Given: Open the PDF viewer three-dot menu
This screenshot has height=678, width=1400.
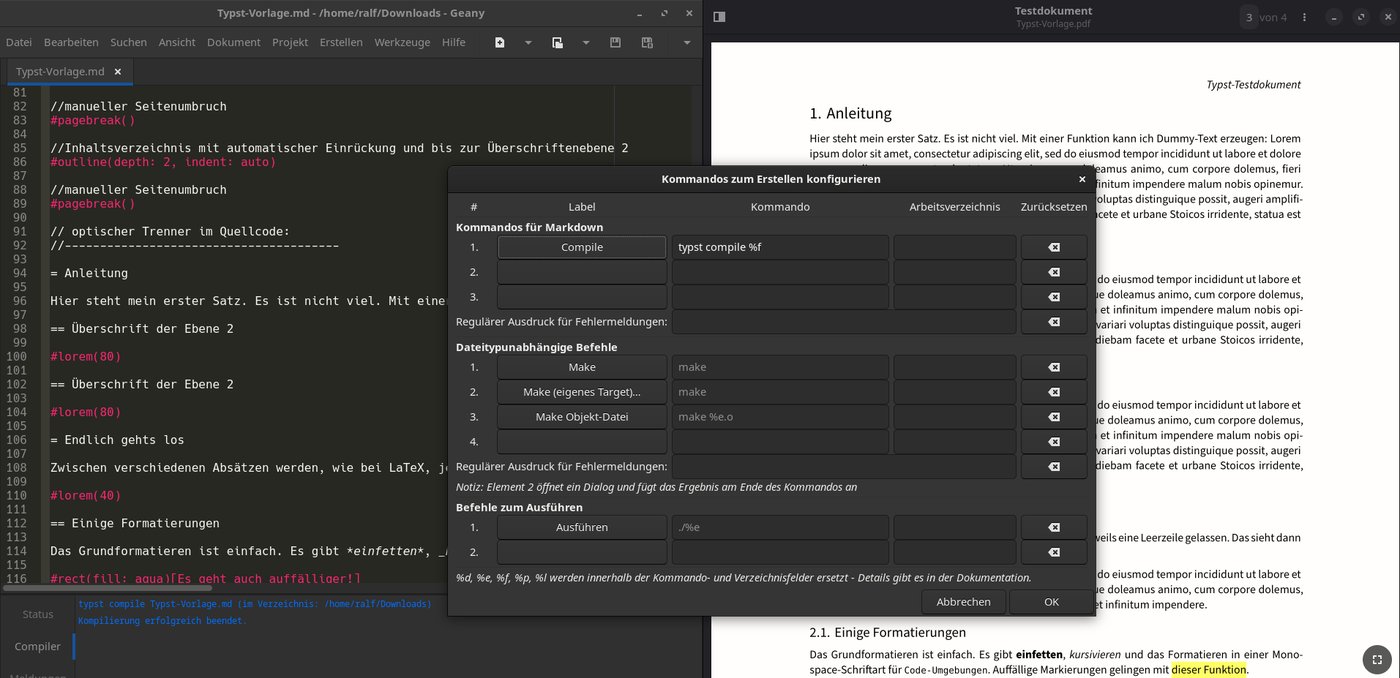Looking at the screenshot, I should (1305, 17).
